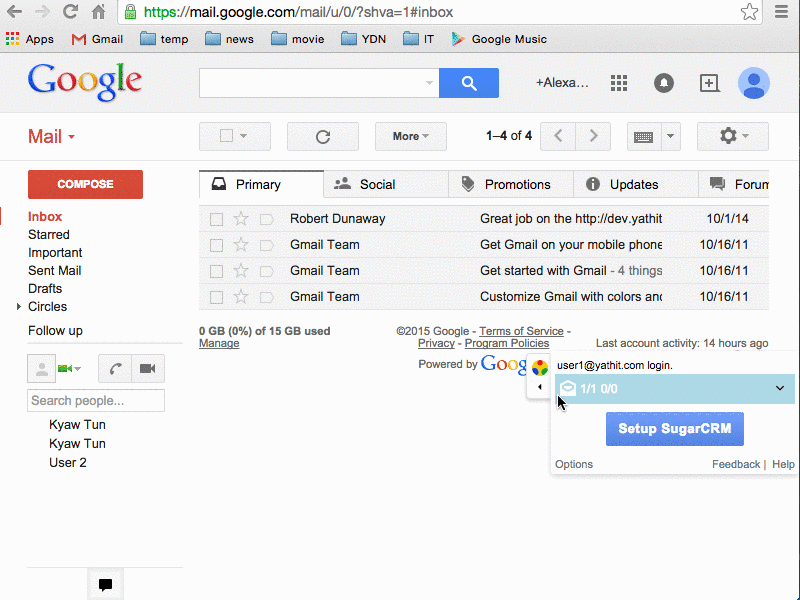The width and height of the screenshot is (800, 600).
Task: Click the Setup SugarCRM button
Action: point(674,429)
